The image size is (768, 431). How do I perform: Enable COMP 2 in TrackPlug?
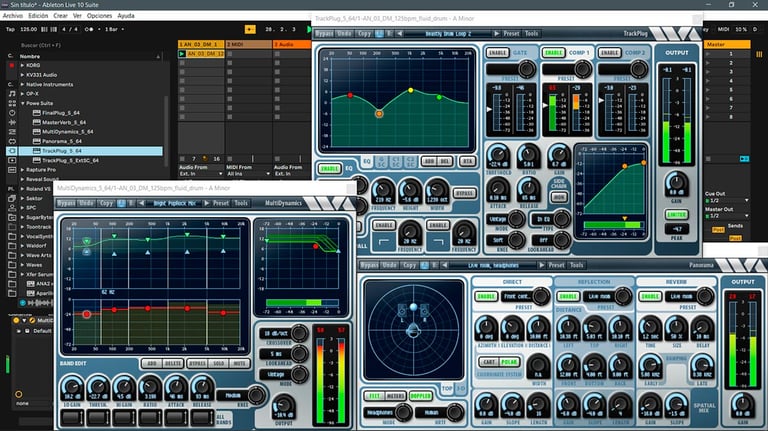609,53
